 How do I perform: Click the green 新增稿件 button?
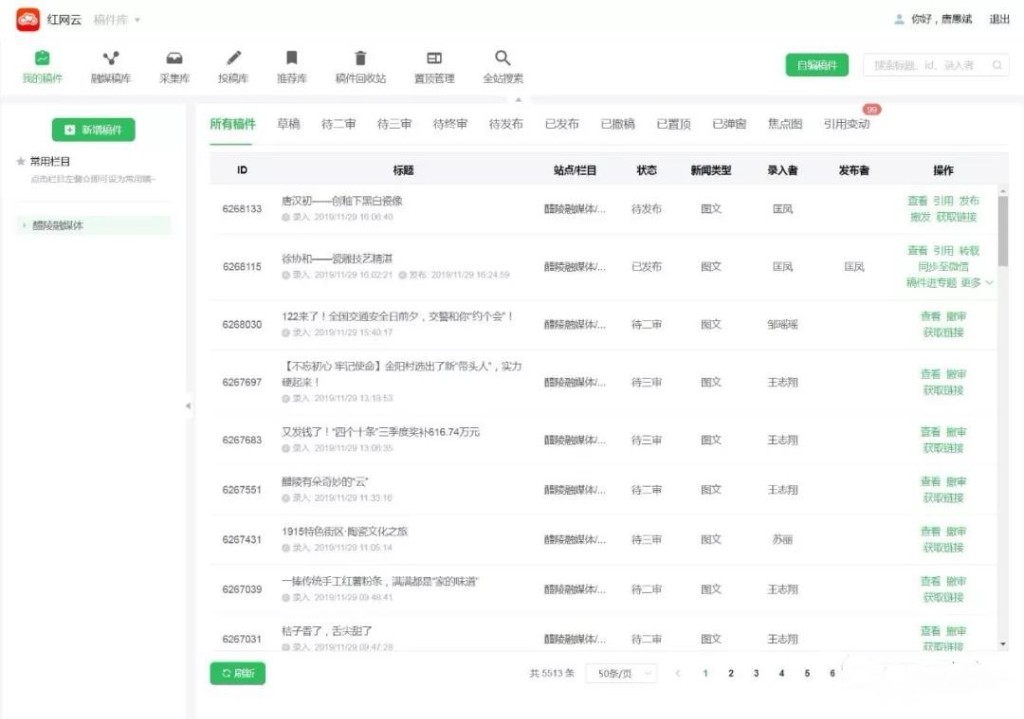click(x=93, y=130)
